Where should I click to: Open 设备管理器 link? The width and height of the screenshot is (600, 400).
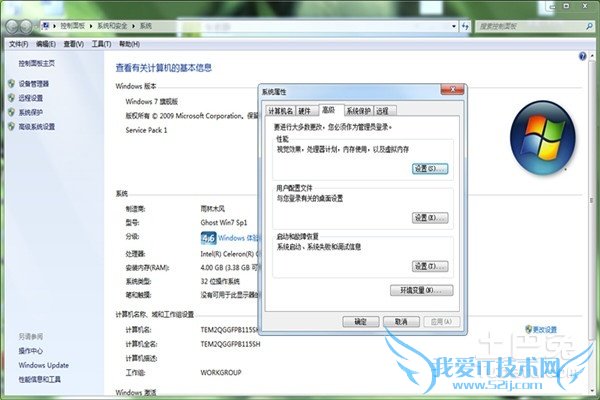[34, 83]
